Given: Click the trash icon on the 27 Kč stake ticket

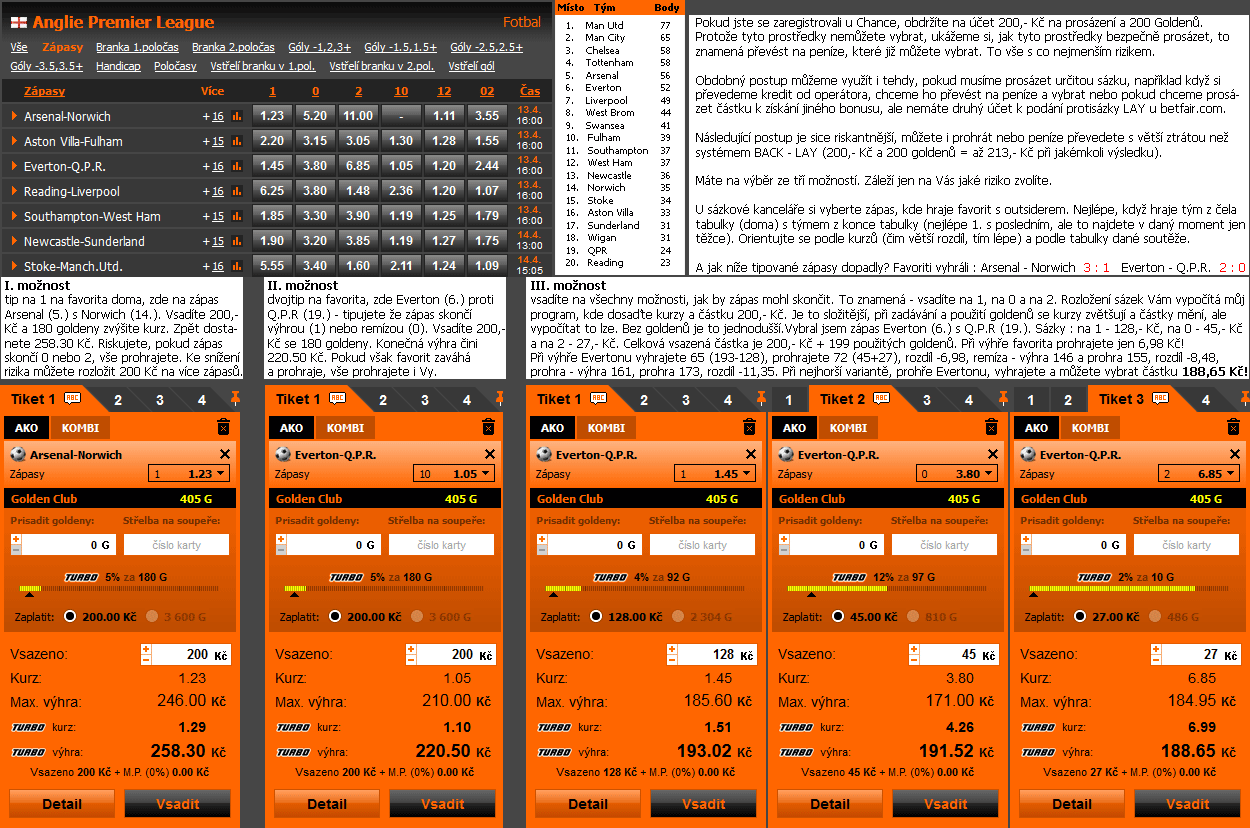Looking at the screenshot, I should (x=1233, y=427).
